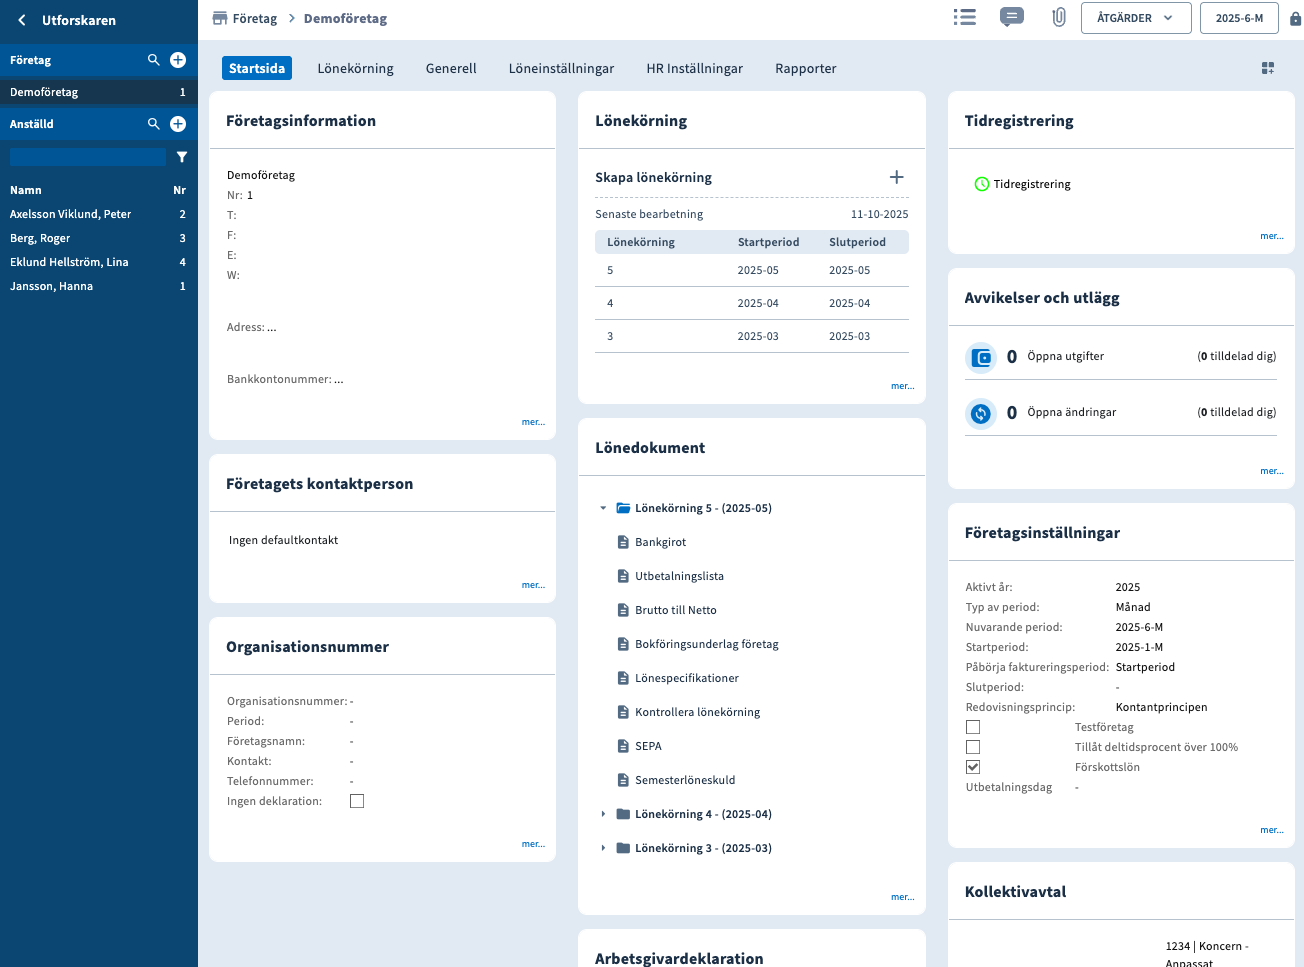
Task: Collapse the Lönekörning 5 - (2025-05) folder
Action: pyautogui.click(x=603, y=508)
